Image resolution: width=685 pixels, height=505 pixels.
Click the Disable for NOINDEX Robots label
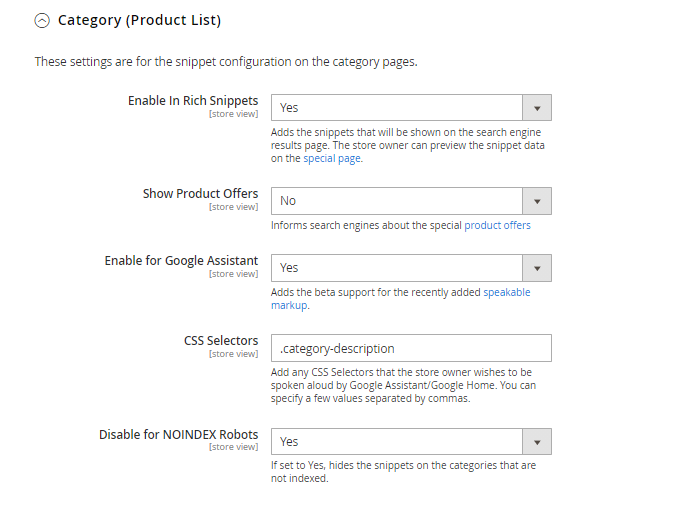tap(178, 435)
